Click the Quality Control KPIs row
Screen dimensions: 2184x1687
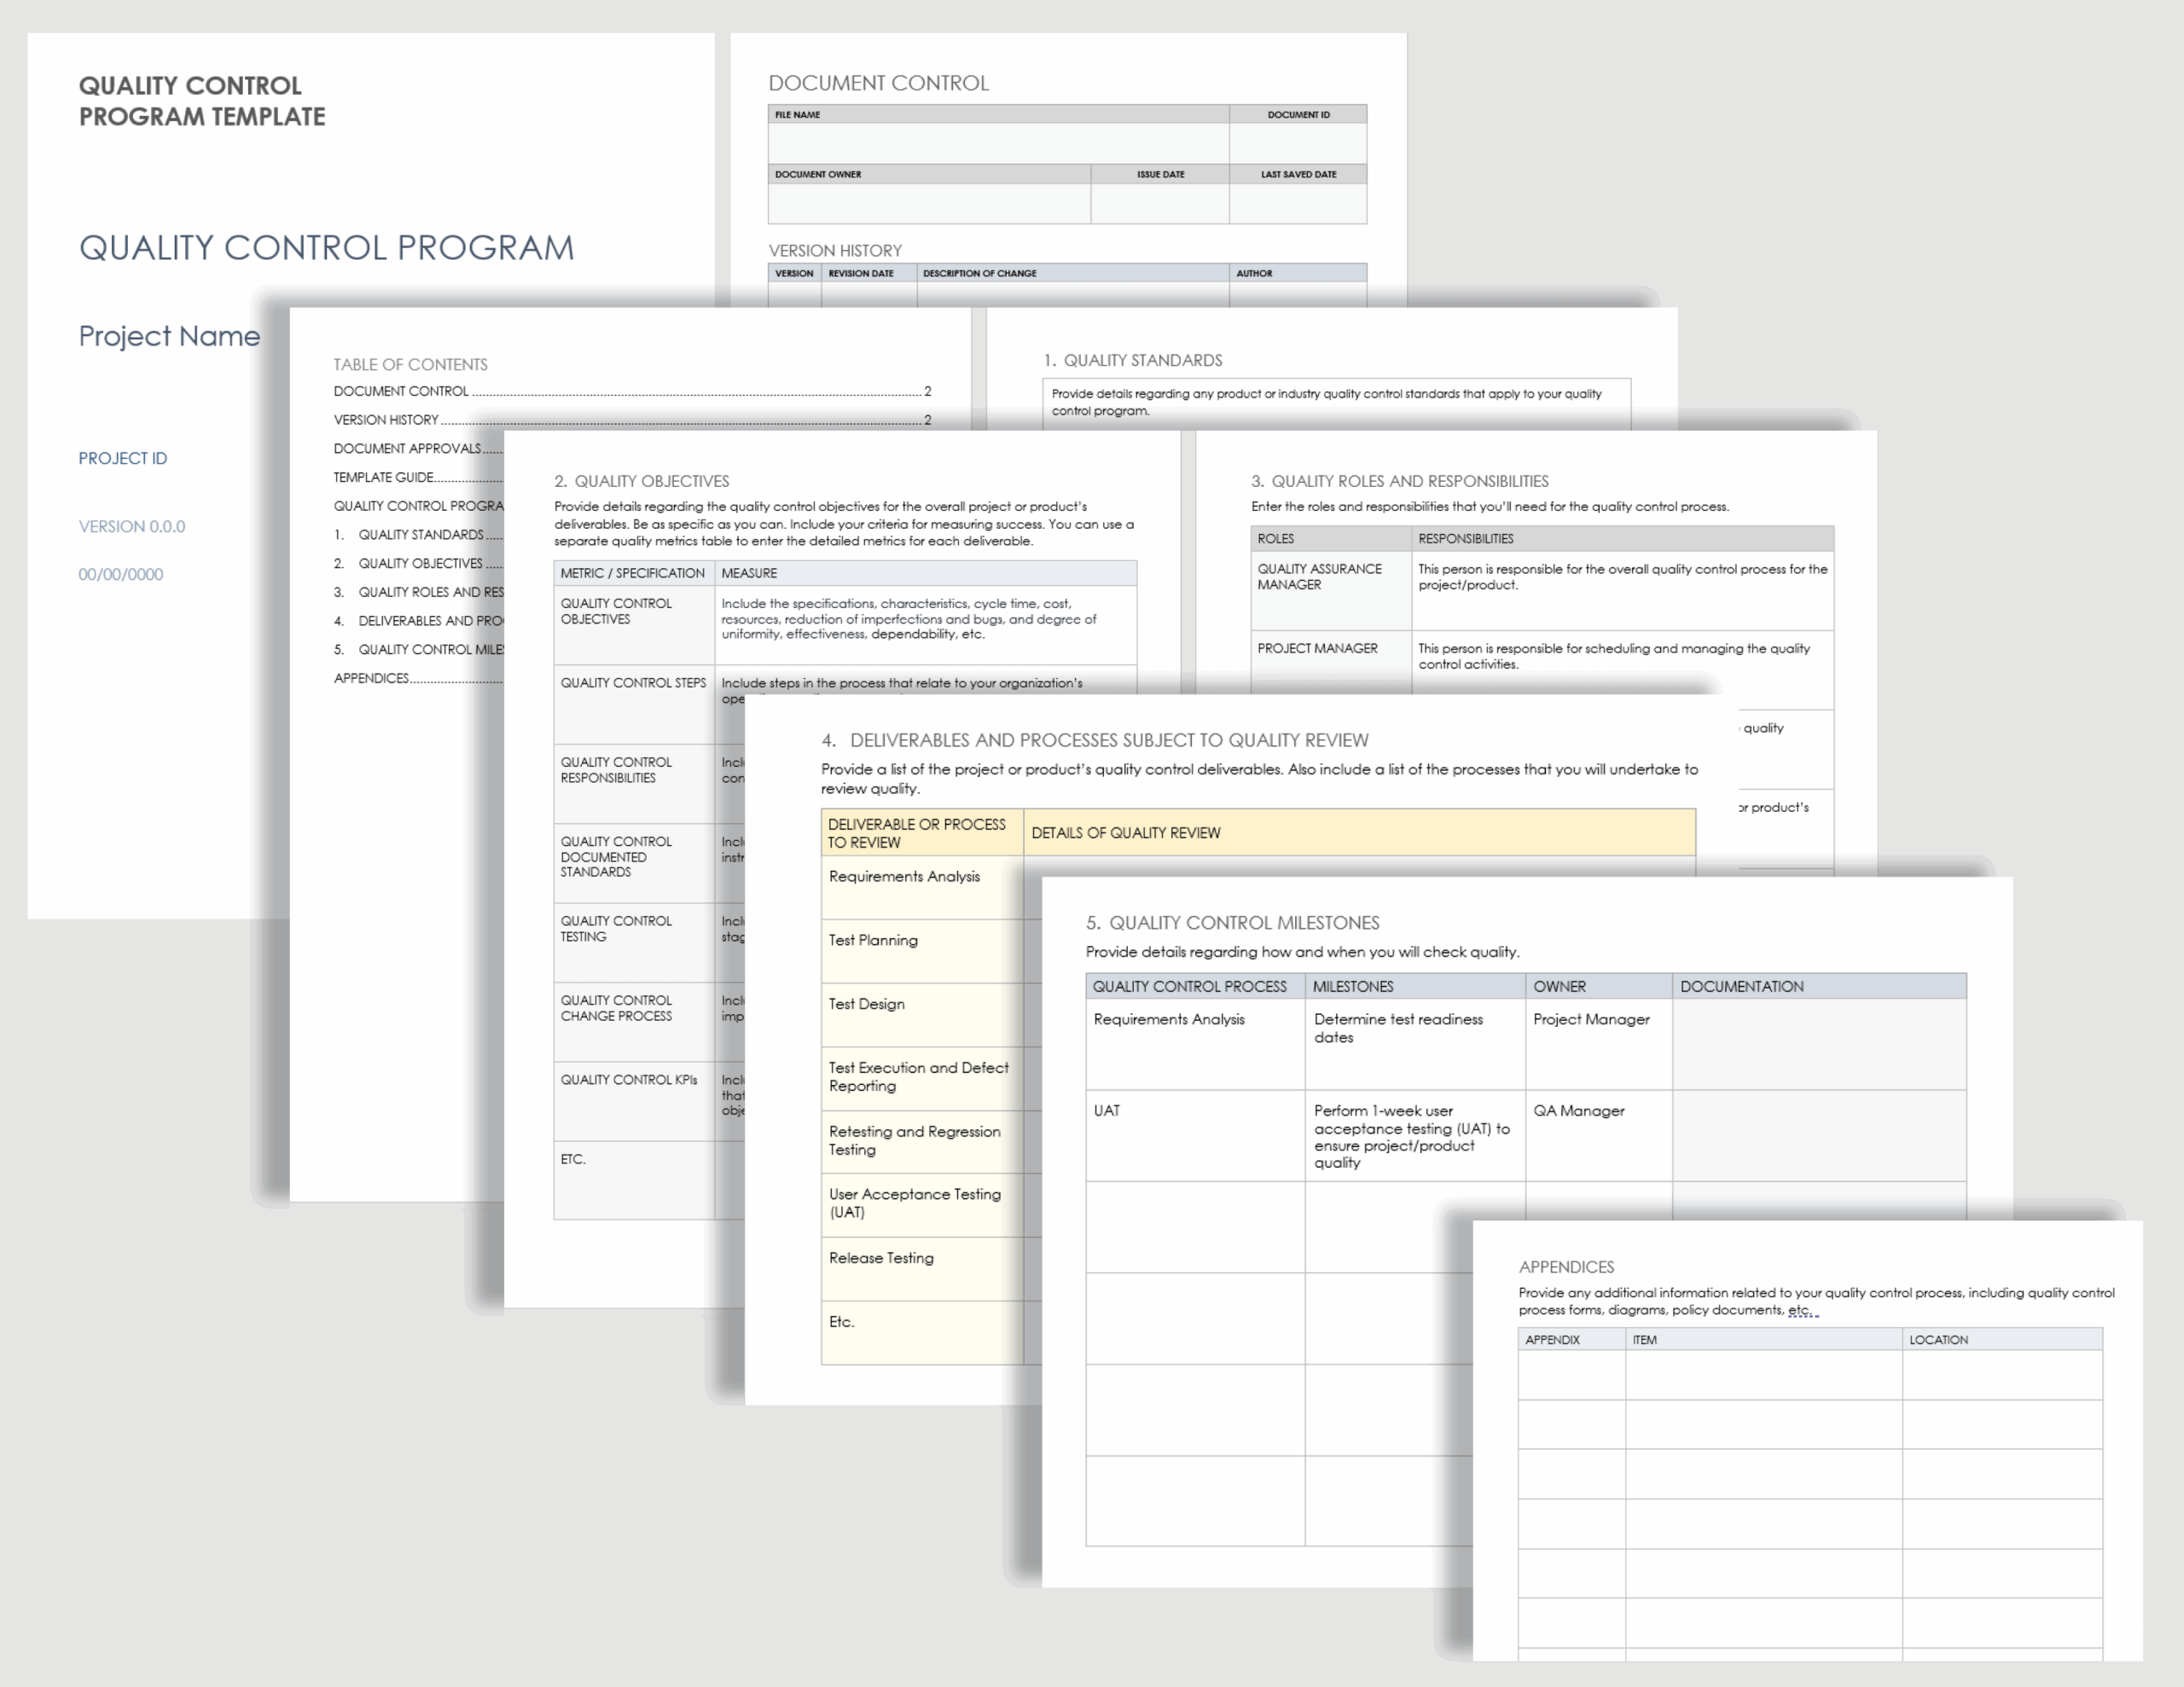[629, 1080]
